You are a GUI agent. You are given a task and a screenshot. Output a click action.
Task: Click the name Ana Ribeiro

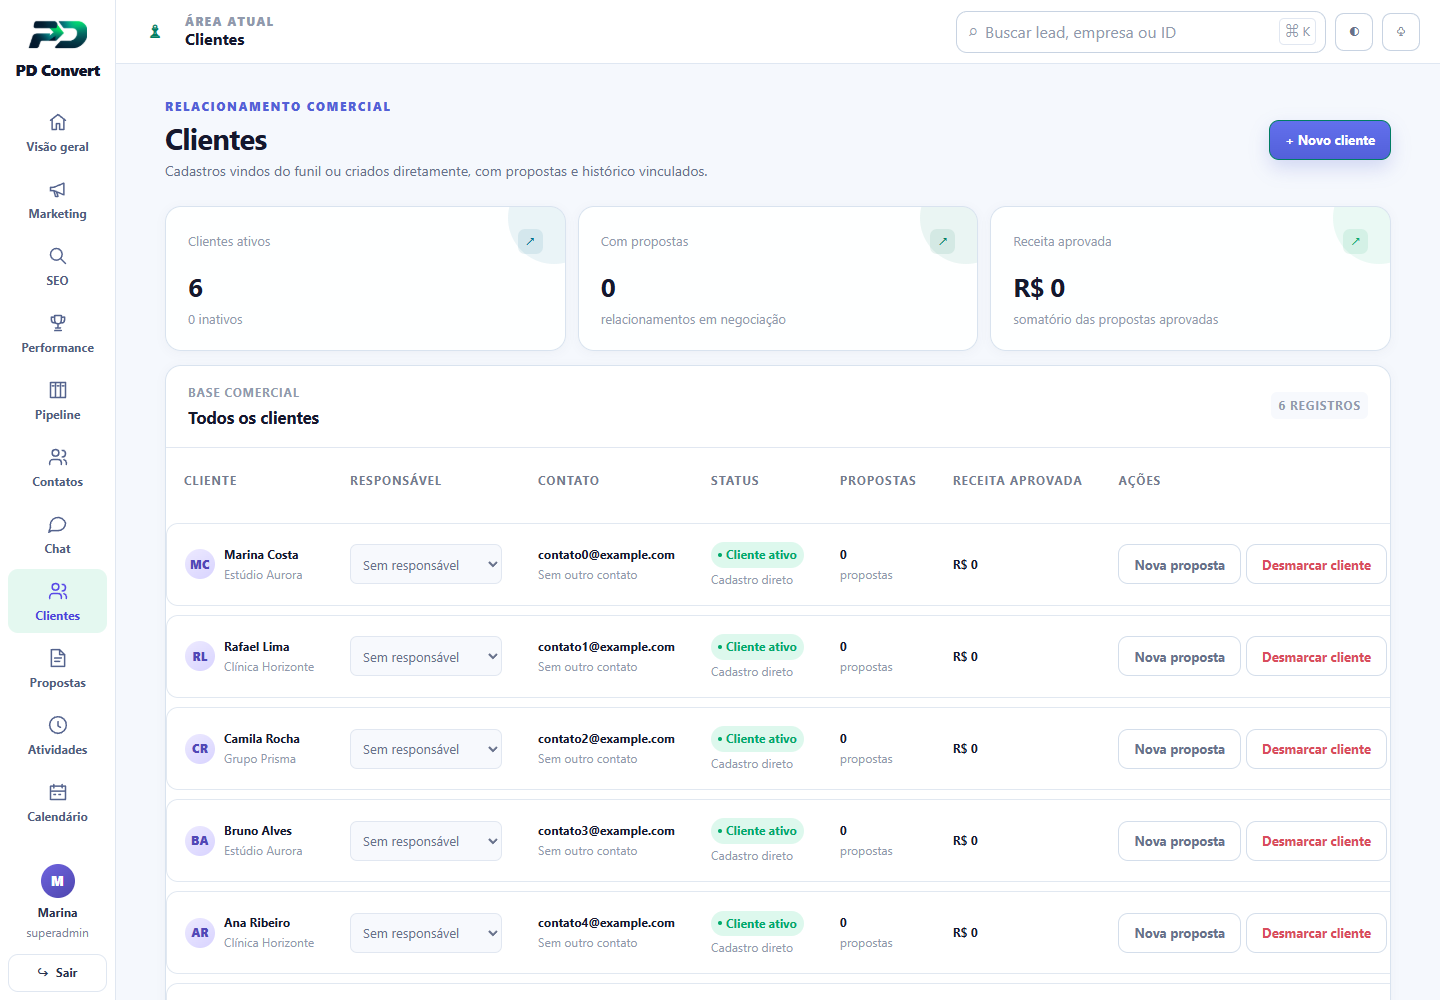point(257,923)
